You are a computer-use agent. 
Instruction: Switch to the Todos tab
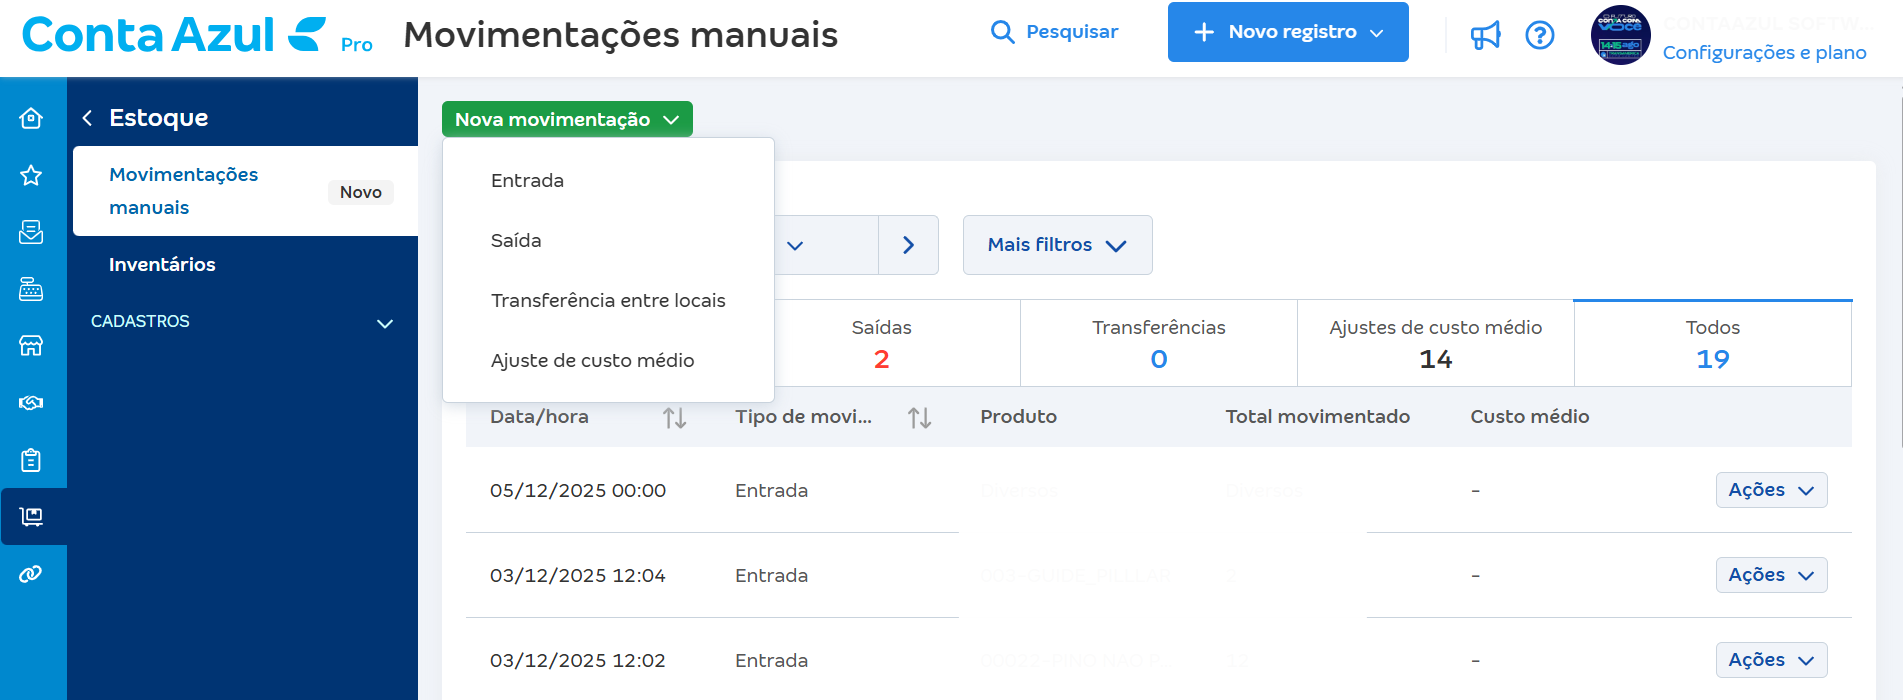click(x=1713, y=343)
